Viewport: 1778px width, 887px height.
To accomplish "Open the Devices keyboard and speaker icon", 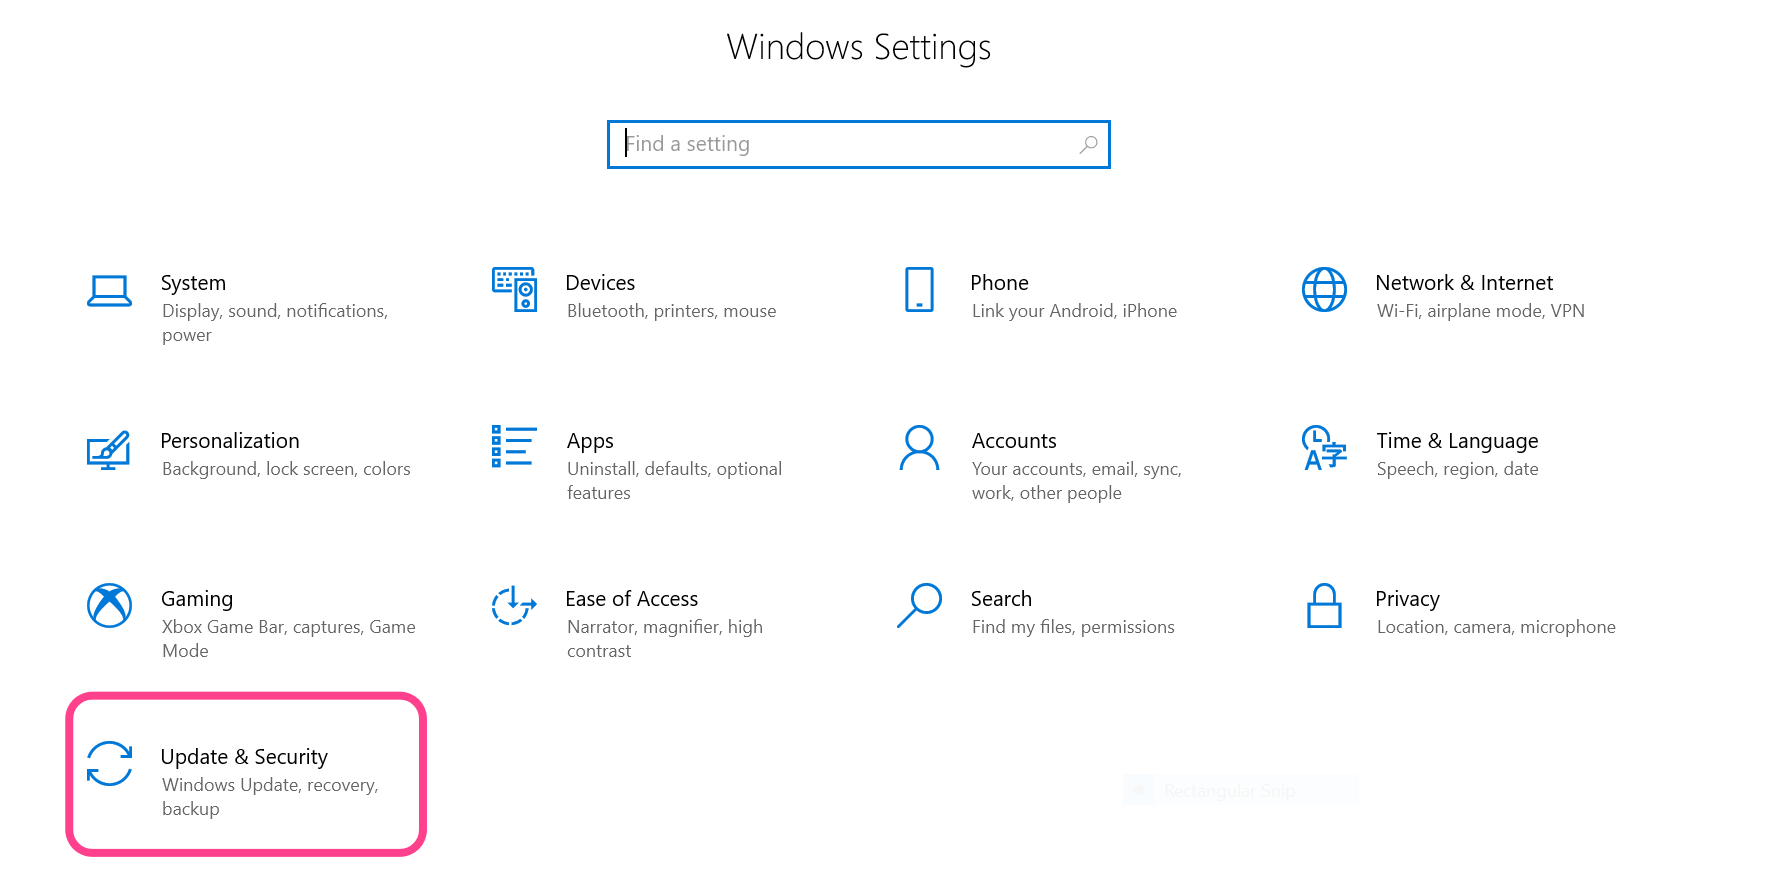I will 514,290.
